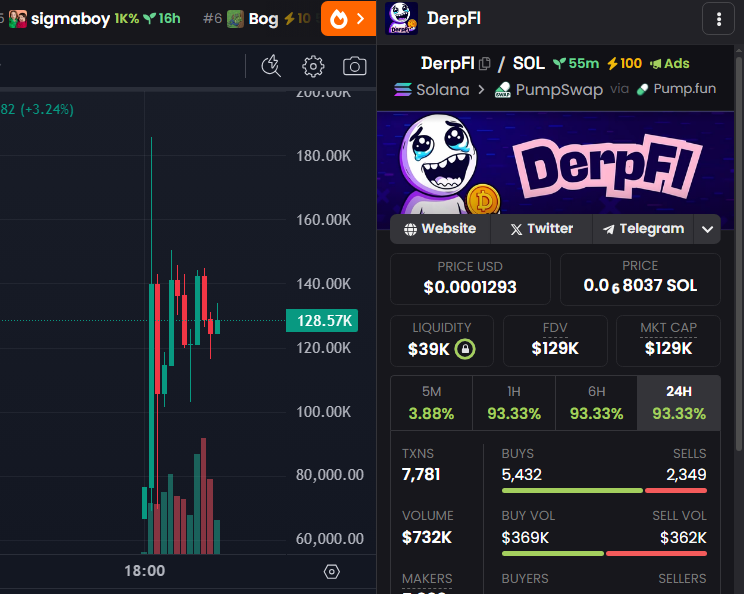
Task: Click the Pump.fun link
Action: coord(676,89)
